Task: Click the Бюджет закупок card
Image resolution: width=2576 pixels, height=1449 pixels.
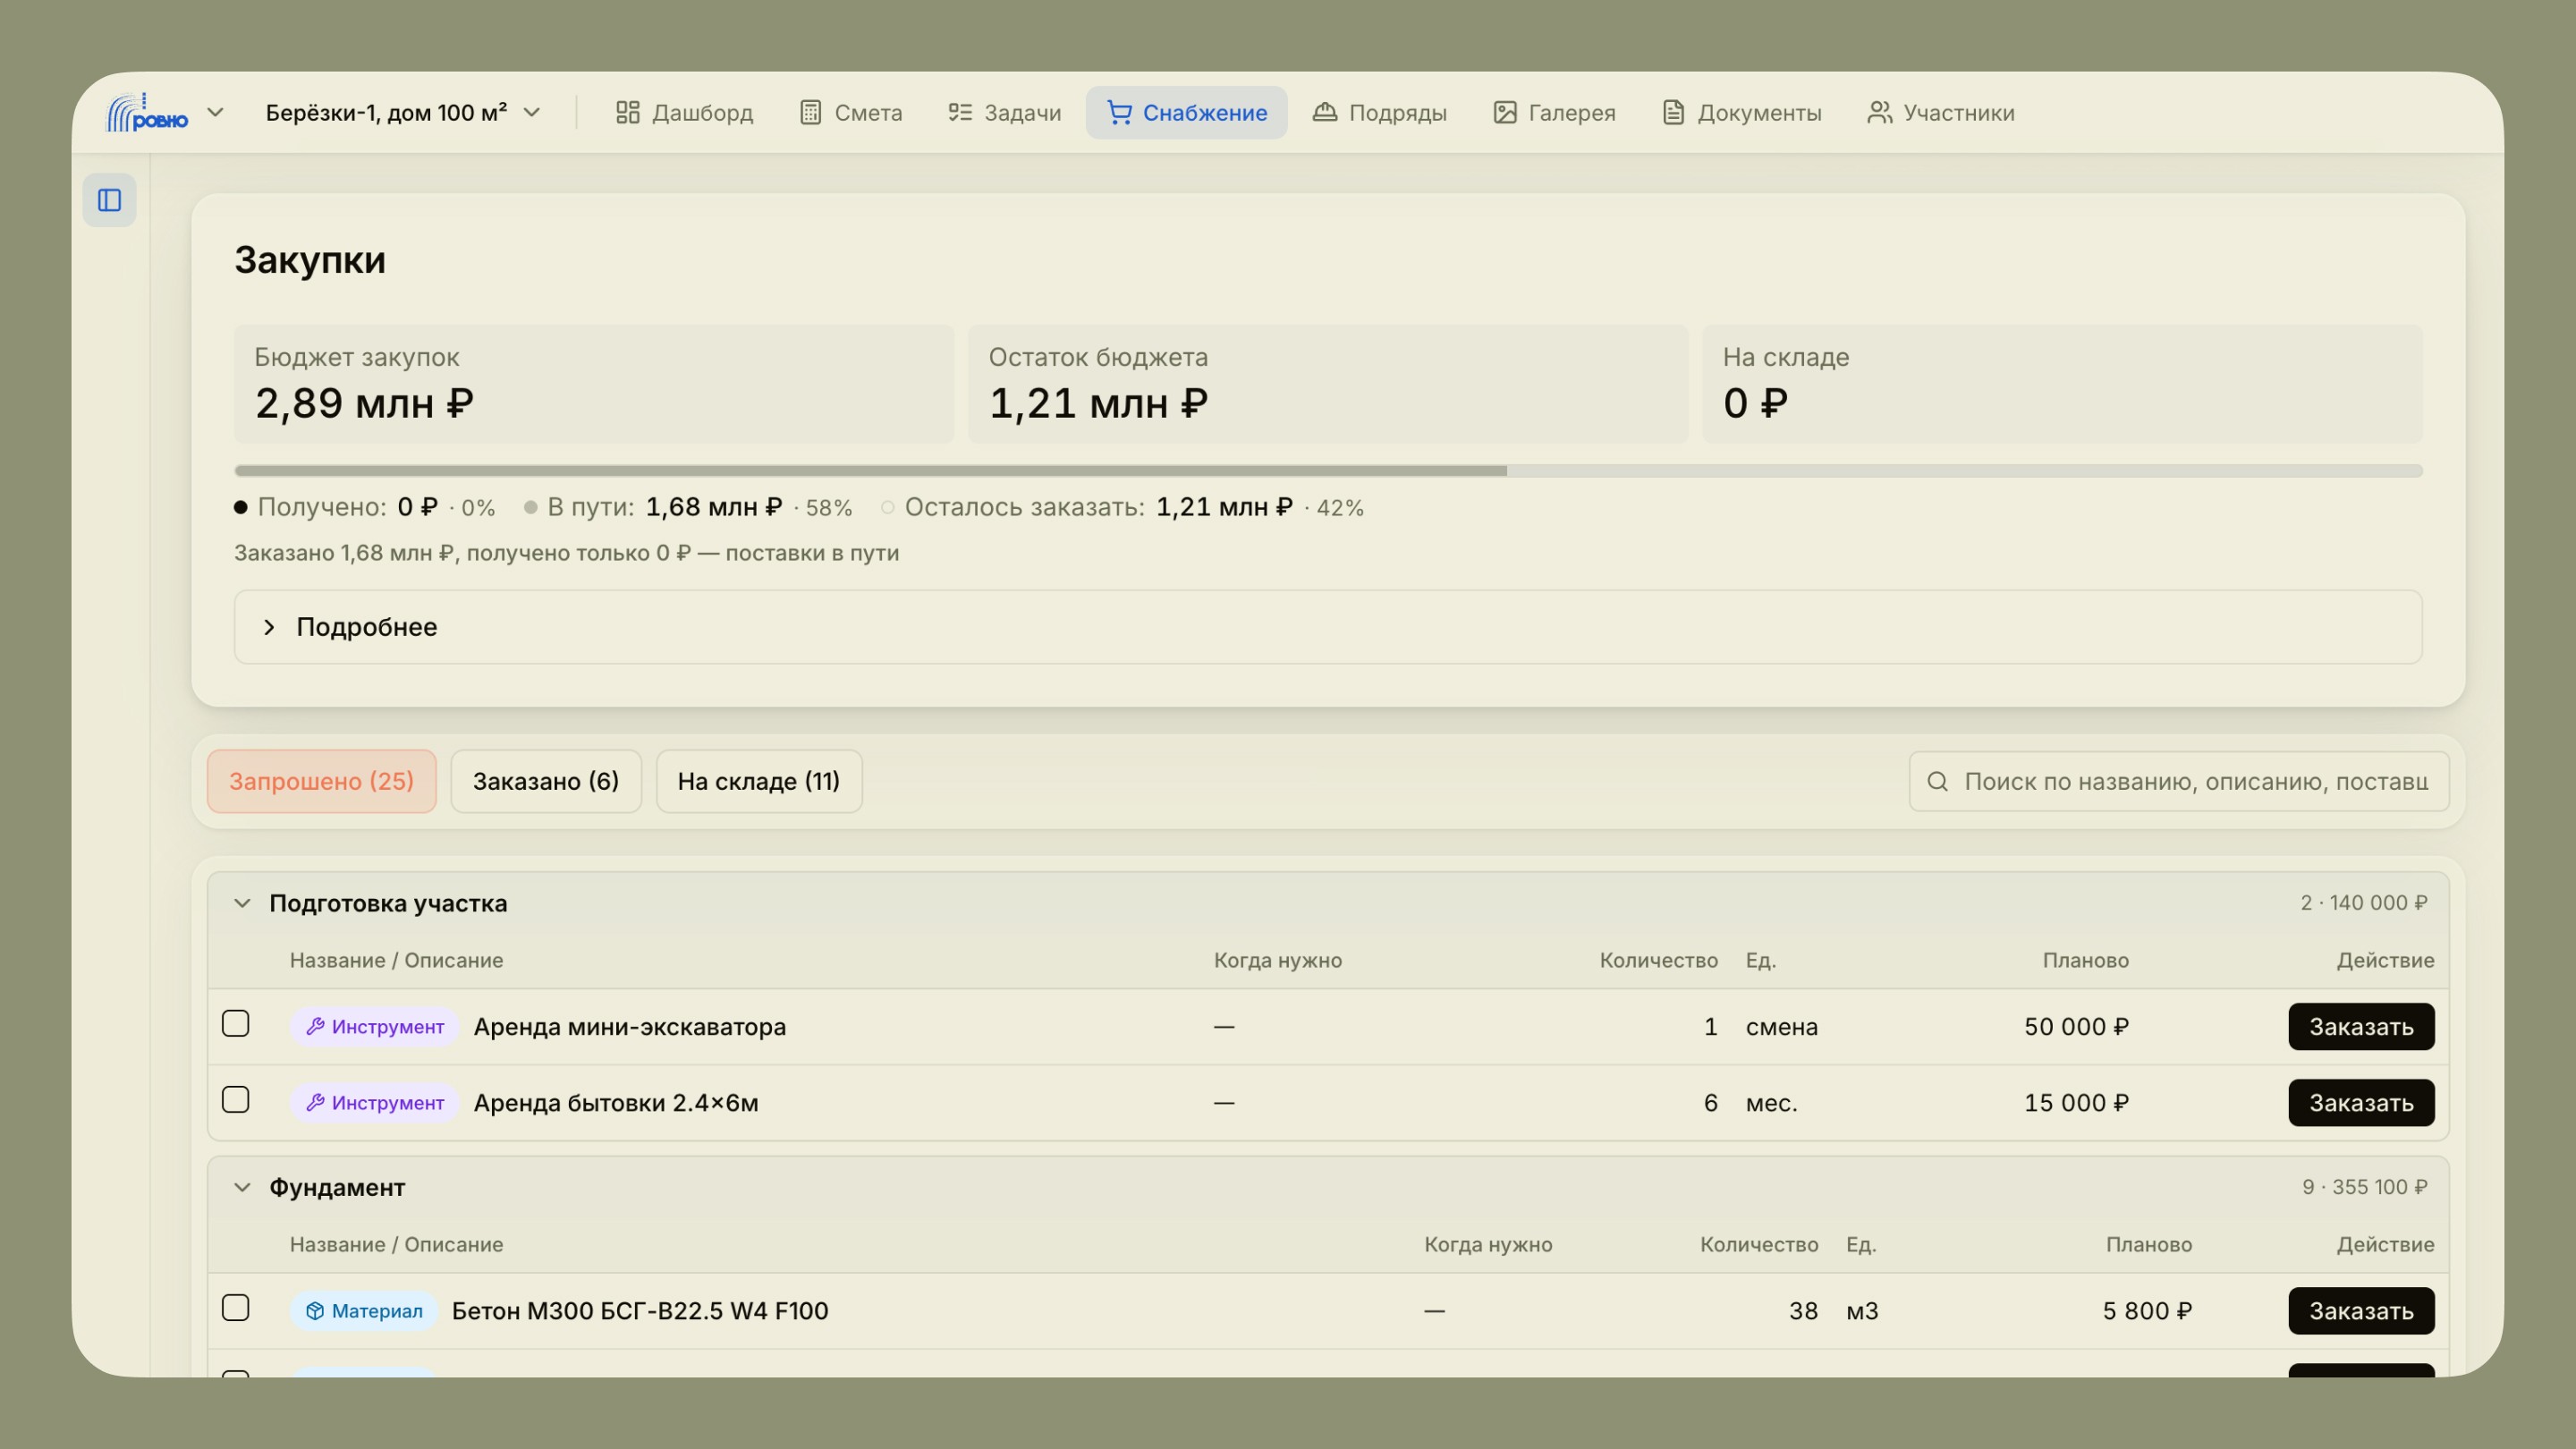Action: [594, 383]
